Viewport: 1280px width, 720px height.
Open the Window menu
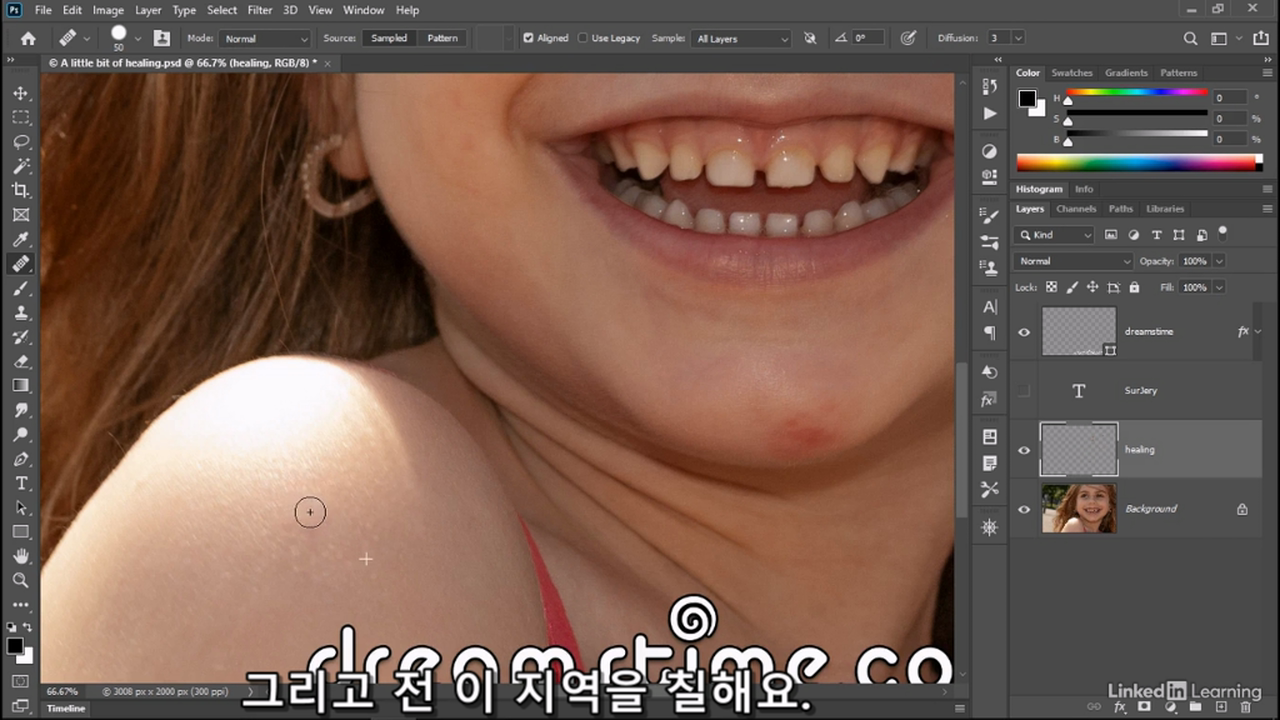(x=364, y=10)
